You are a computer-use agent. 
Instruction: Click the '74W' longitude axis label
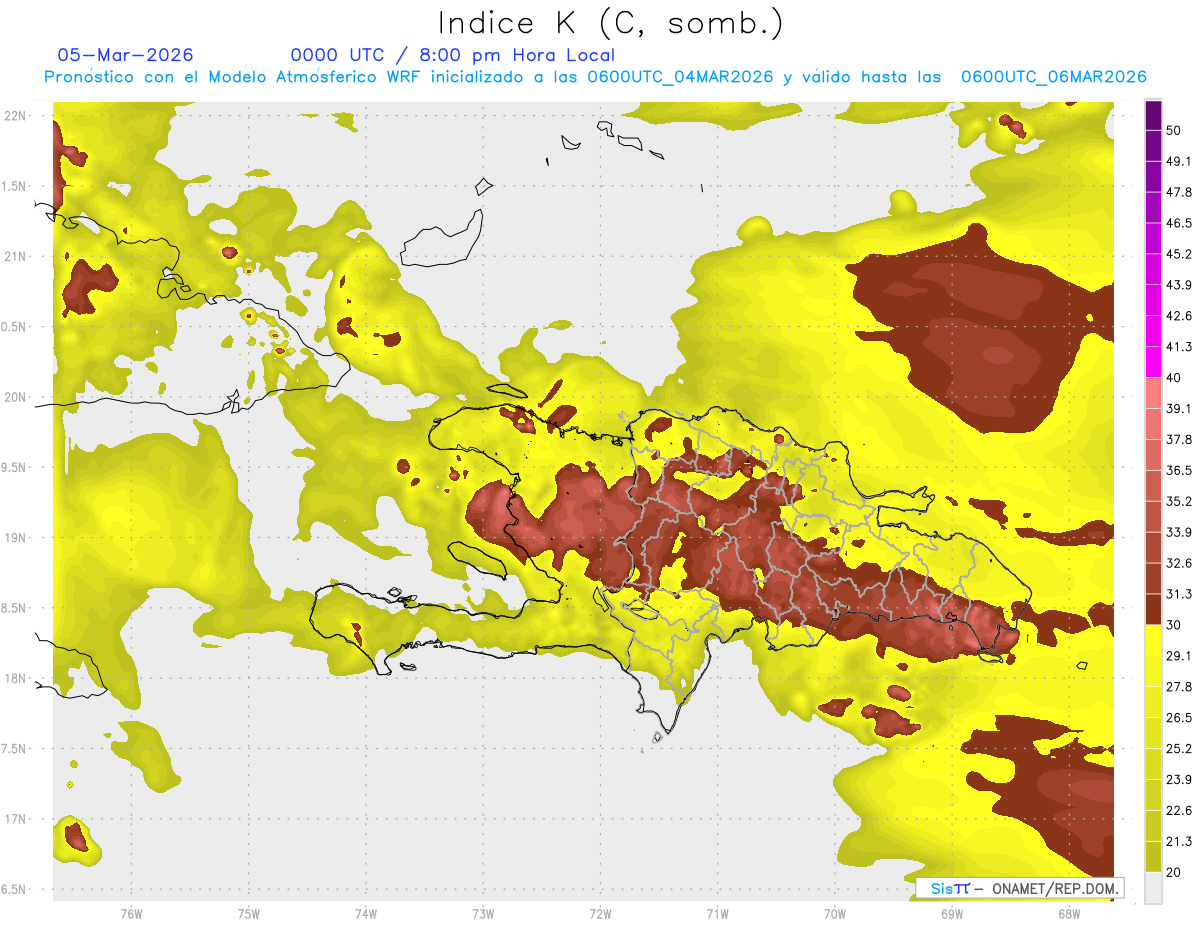coord(366,912)
